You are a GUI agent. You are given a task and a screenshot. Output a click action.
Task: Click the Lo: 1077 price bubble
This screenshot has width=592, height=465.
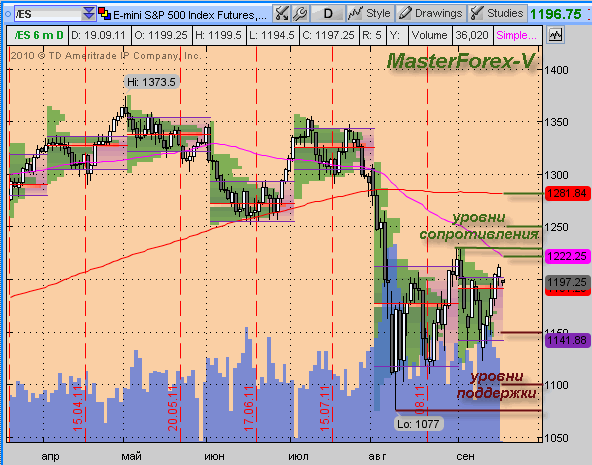[x=418, y=424]
